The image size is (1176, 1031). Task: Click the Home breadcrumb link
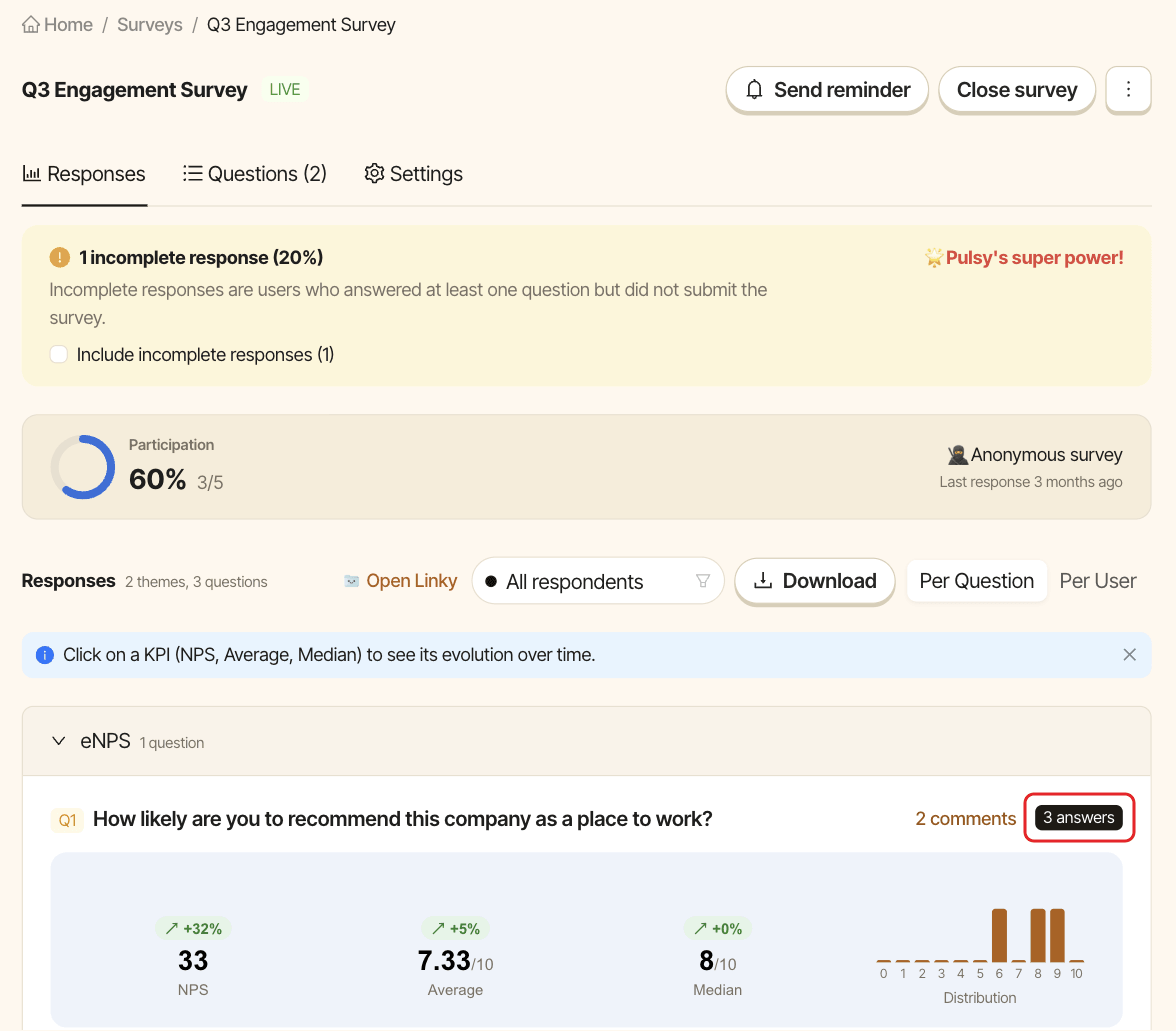coord(58,25)
